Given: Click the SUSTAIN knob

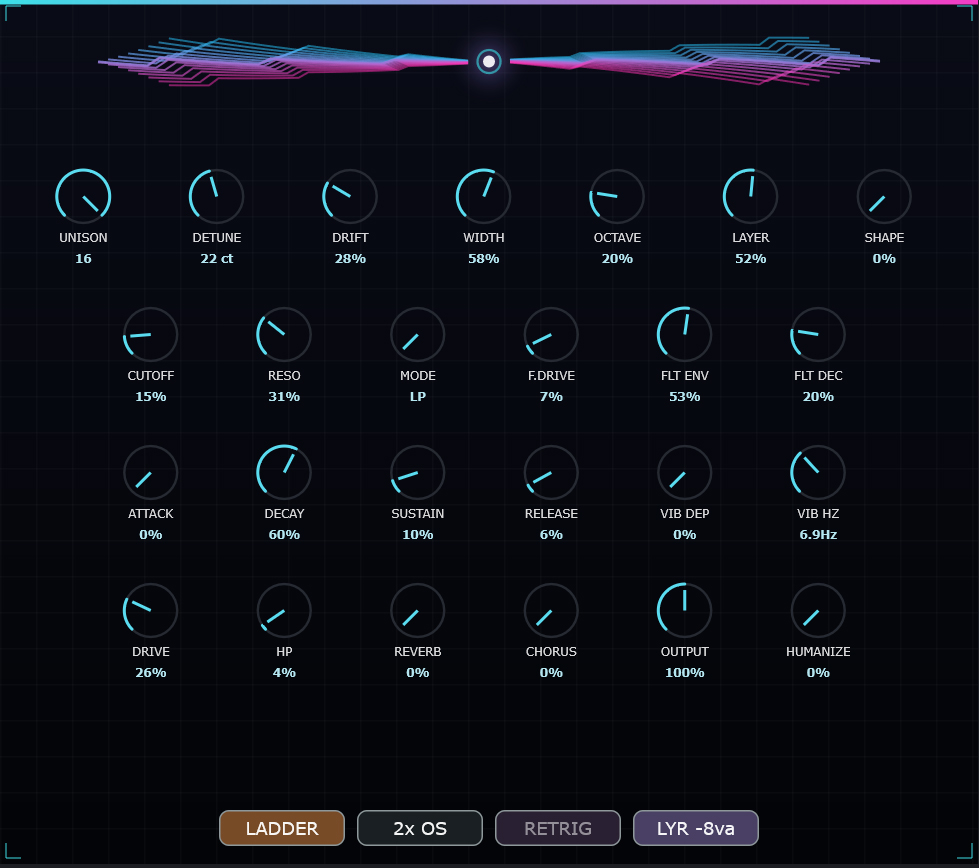Looking at the screenshot, I should 418,473.
